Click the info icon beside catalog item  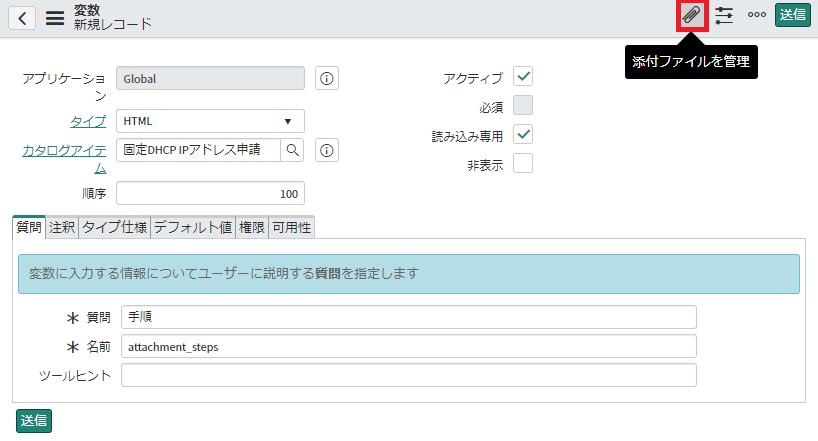pos(327,150)
